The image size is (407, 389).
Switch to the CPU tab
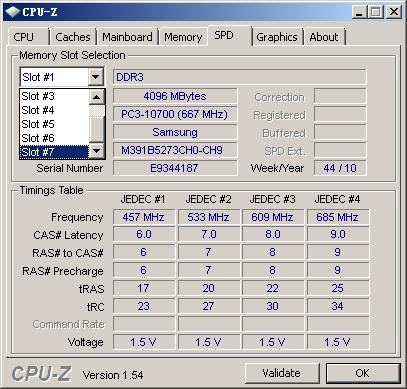coord(28,37)
